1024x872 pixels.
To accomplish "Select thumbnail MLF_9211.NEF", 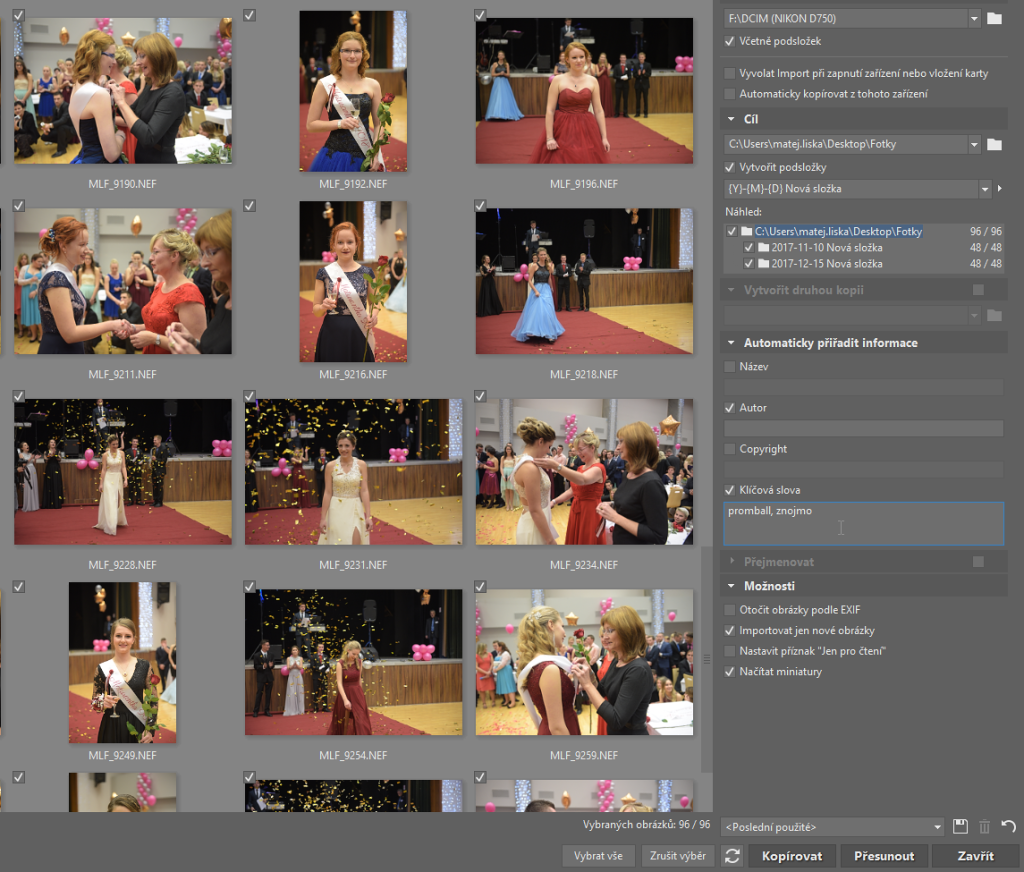I will pos(123,282).
